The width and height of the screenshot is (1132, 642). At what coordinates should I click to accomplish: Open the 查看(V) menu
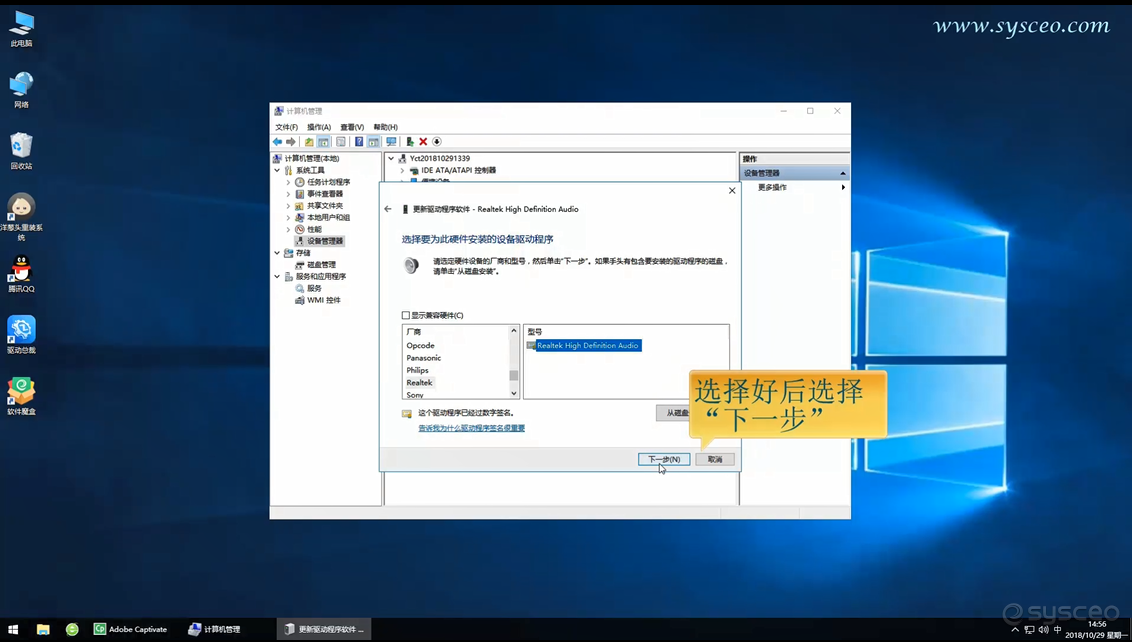click(x=352, y=127)
